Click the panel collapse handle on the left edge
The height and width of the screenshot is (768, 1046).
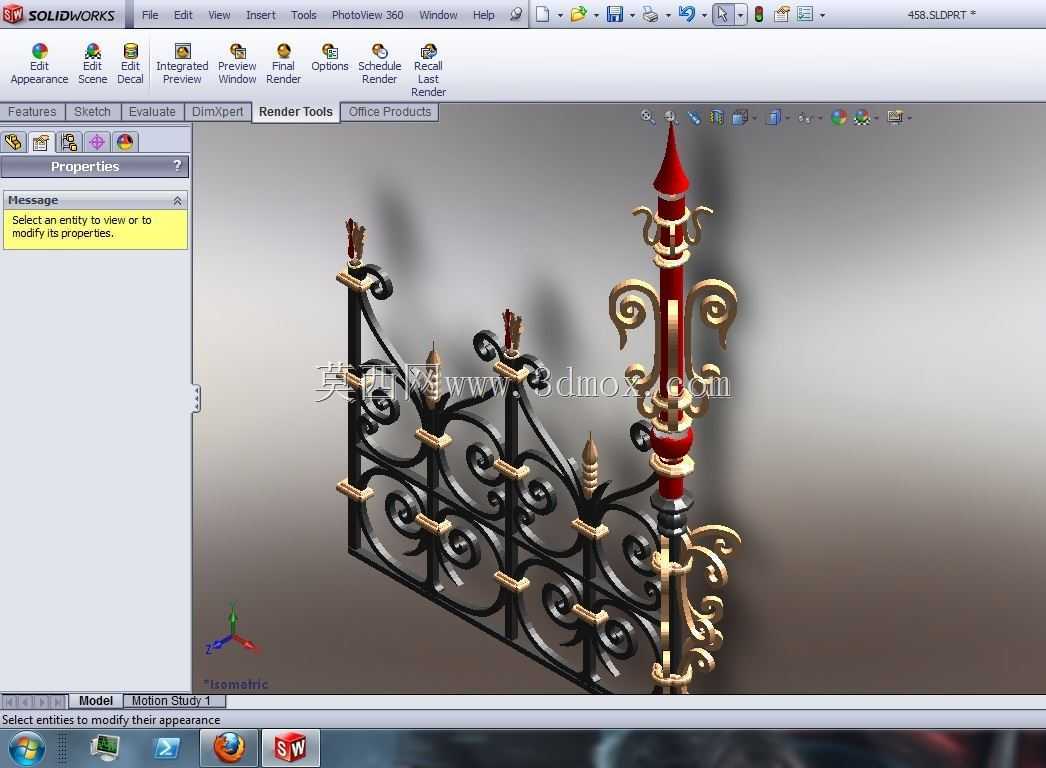[x=196, y=398]
